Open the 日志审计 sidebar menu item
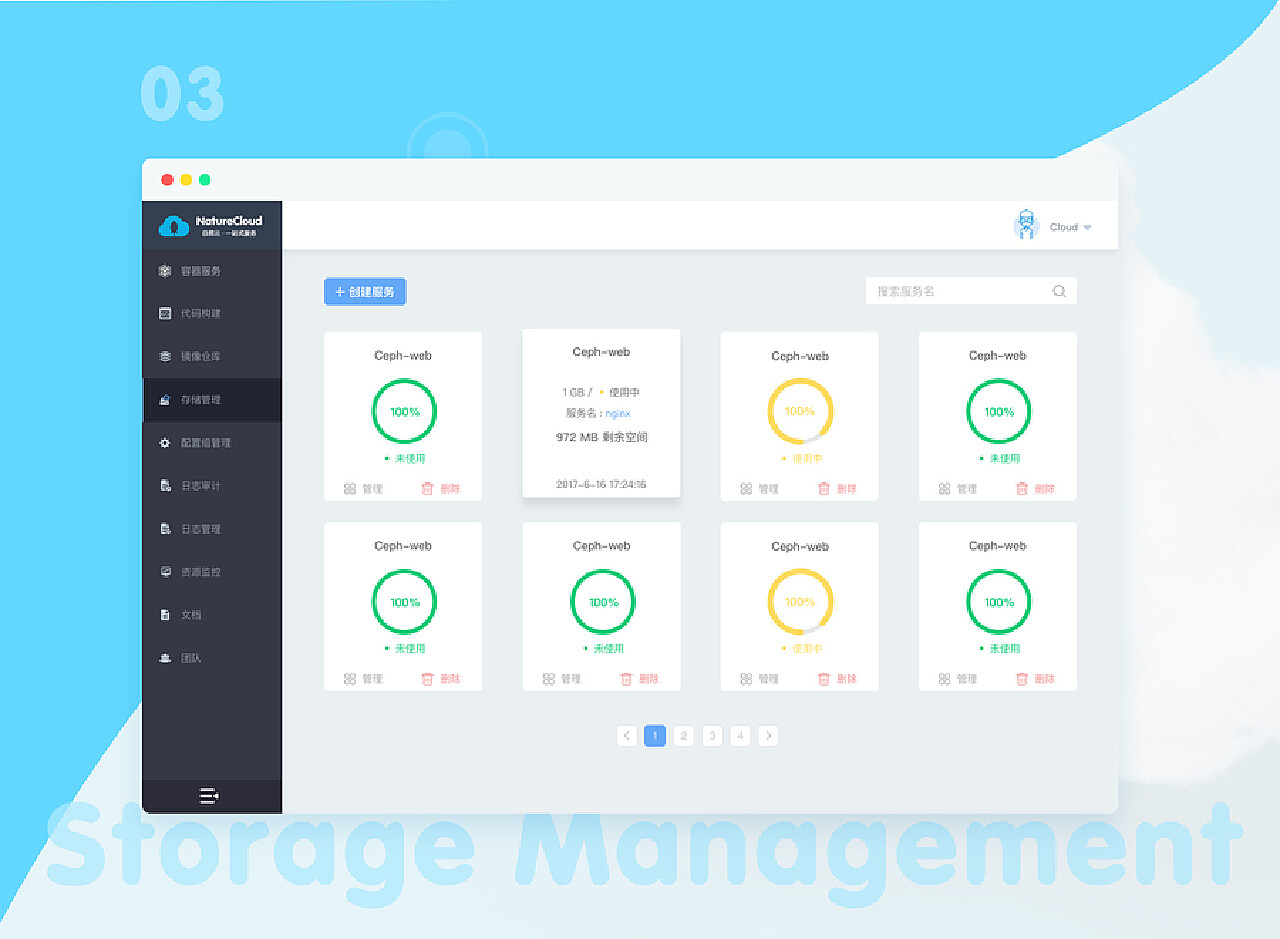Image resolution: width=1280 pixels, height=939 pixels. tap(212, 486)
